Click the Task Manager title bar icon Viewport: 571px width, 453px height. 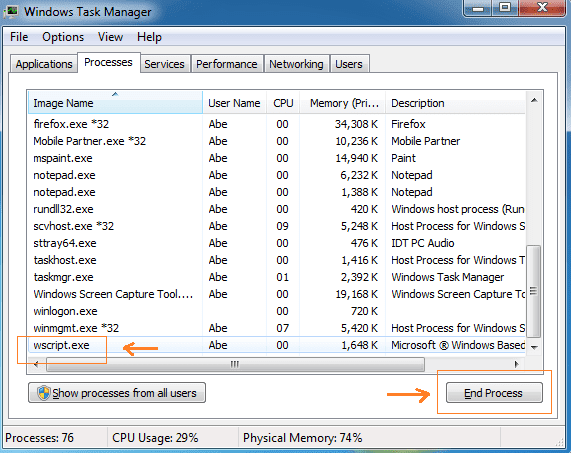(11, 12)
